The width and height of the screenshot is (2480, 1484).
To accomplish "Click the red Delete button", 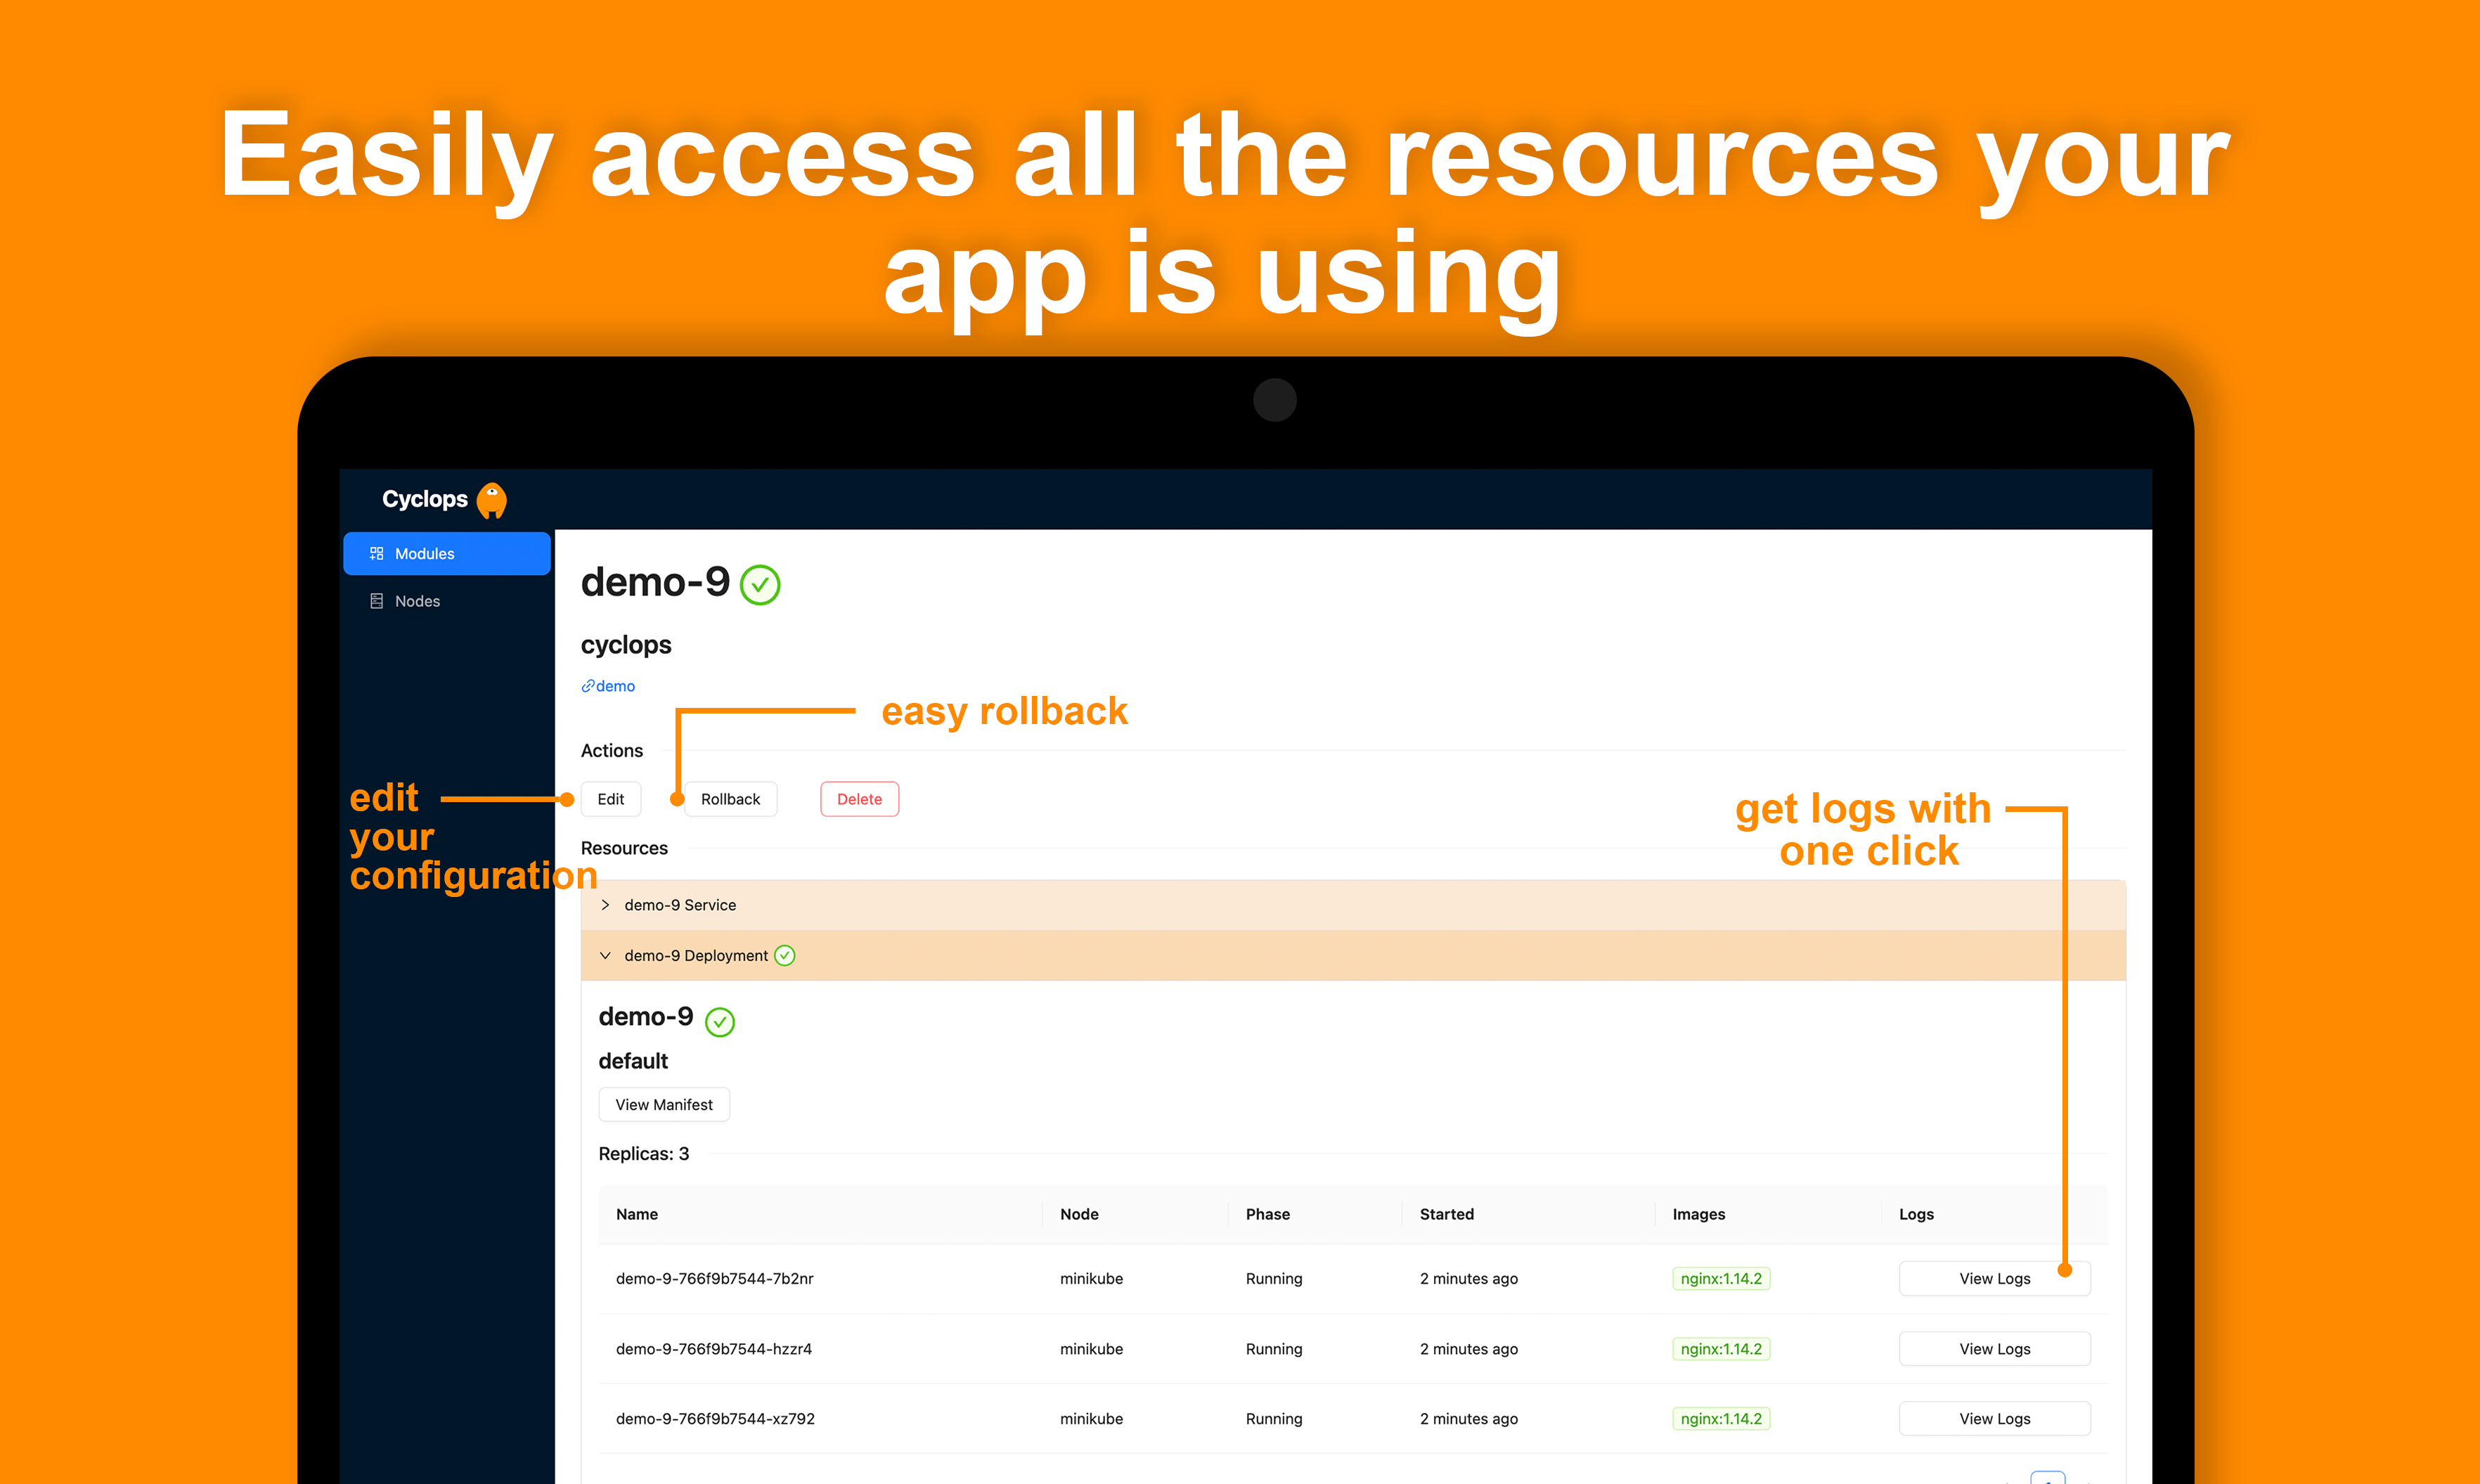I will pos(859,799).
